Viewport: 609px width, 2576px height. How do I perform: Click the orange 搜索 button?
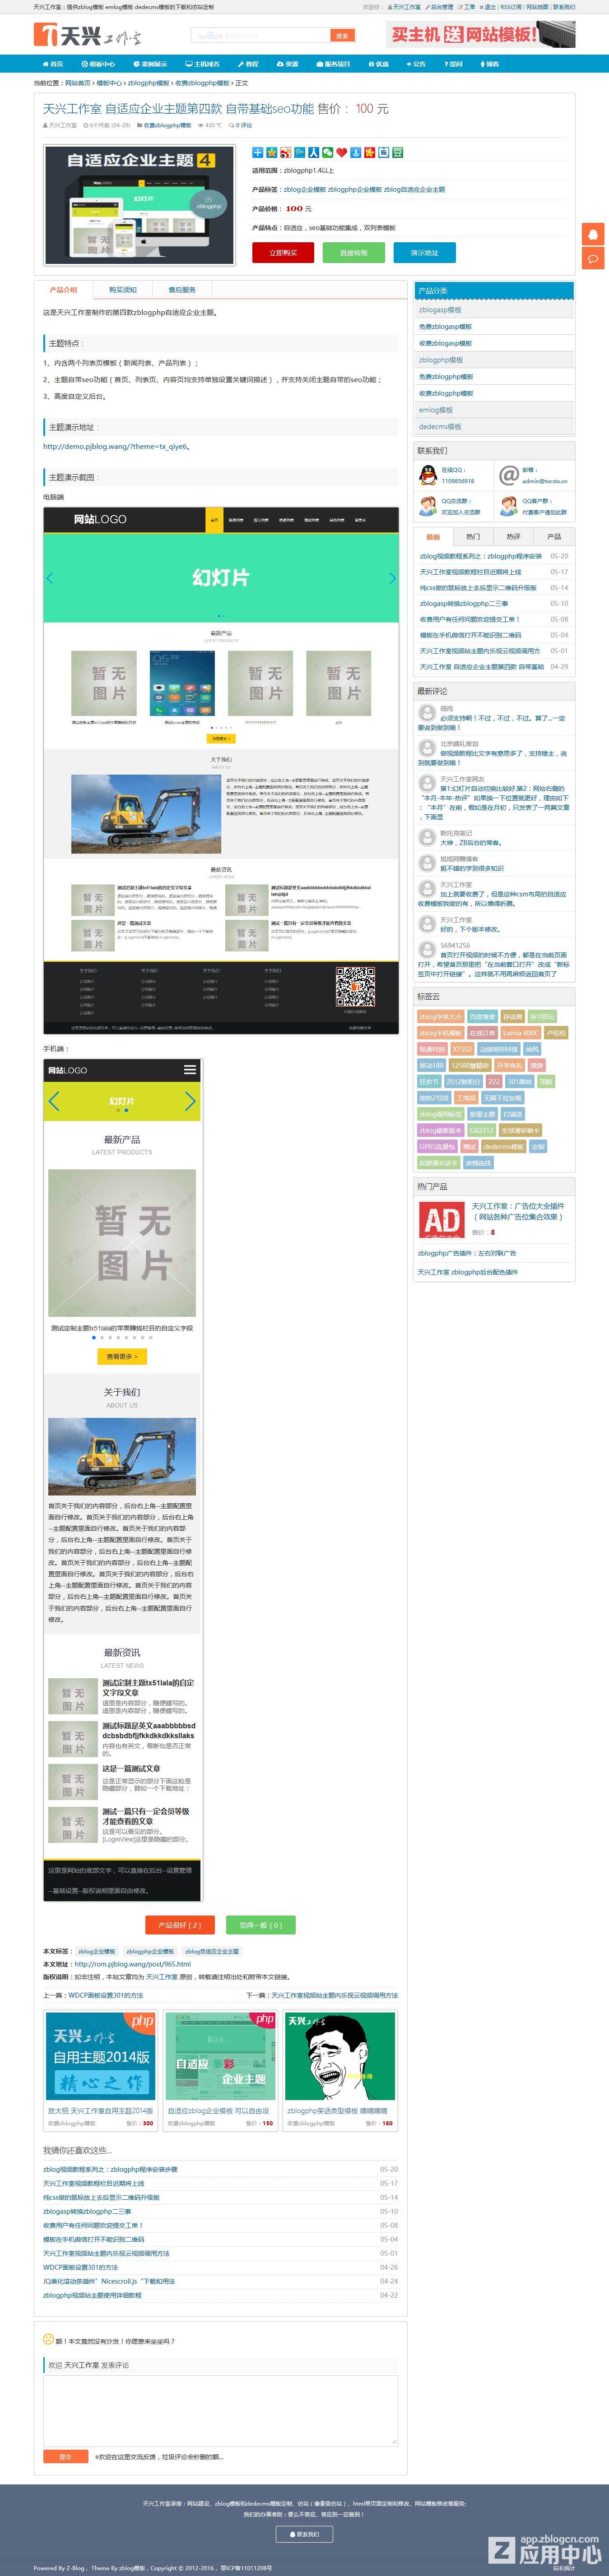tap(343, 36)
